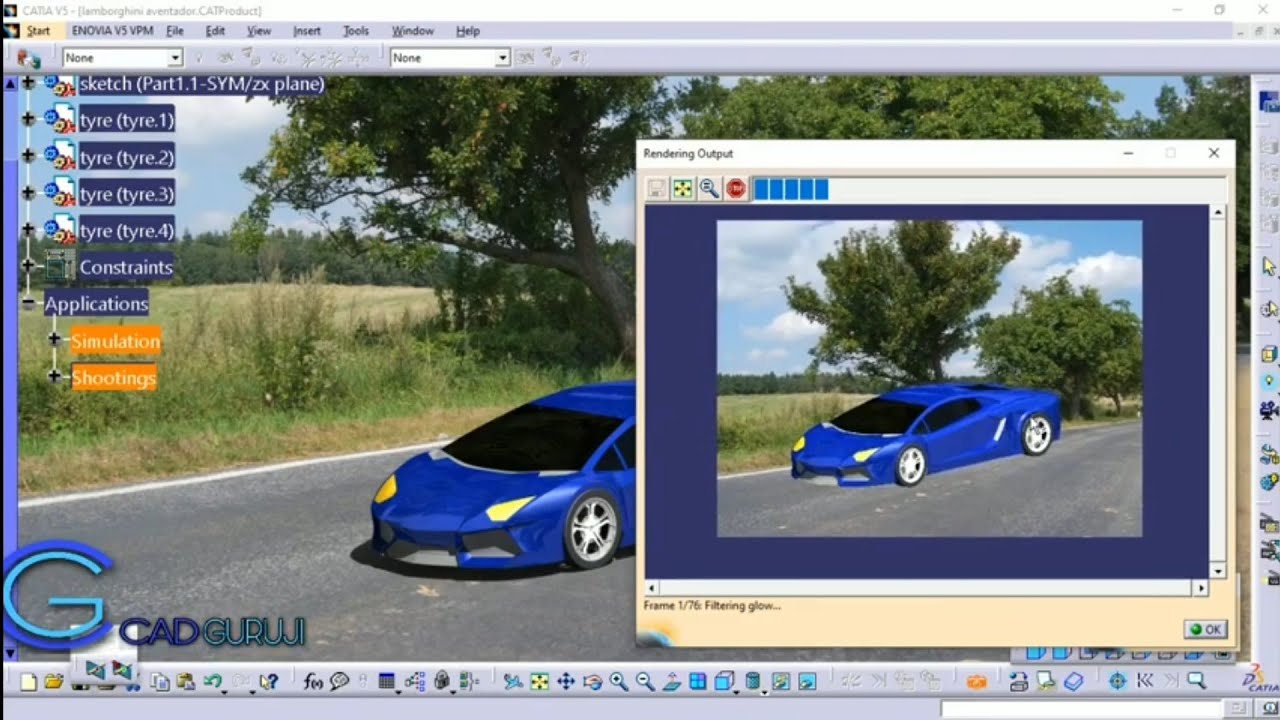Collapse the Applications tree node

pyautogui.click(x=27, y=304)
